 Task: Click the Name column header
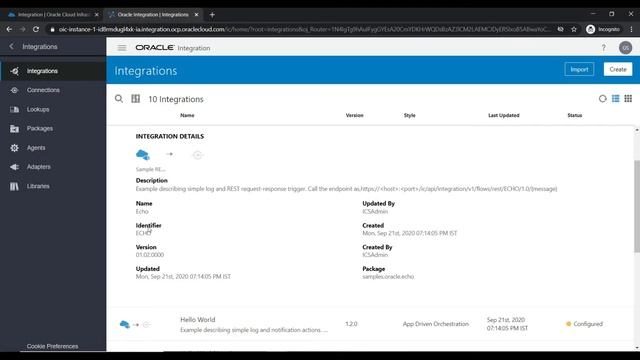187,116
